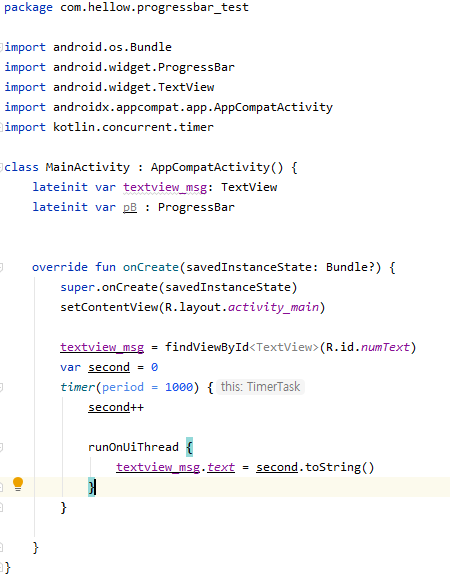450x588 pixels.
Task: Click the runOnUiThread call
Action: point(133,447)
